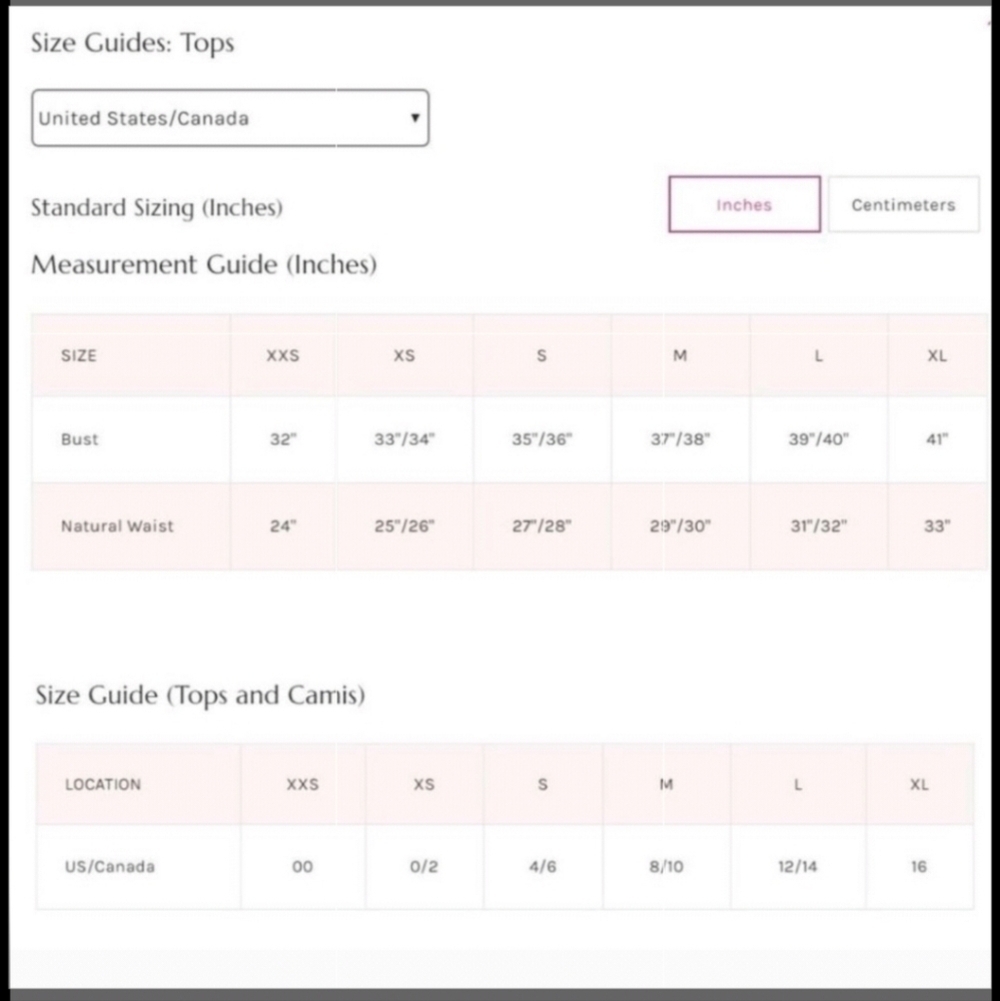Switch units to Centimeters
This screenshot has width=1000, height=1001.
point(903,204)
